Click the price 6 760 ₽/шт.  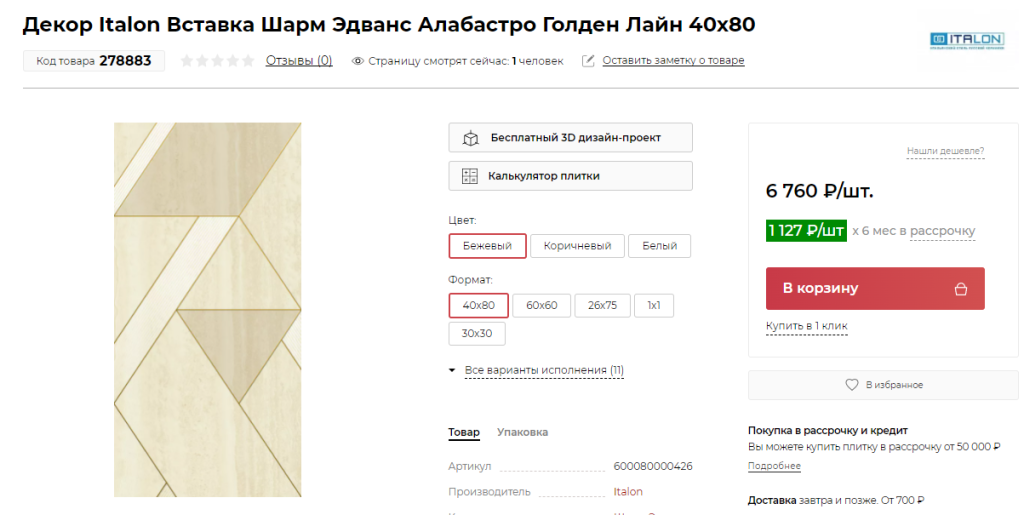(x=820, y=191)
